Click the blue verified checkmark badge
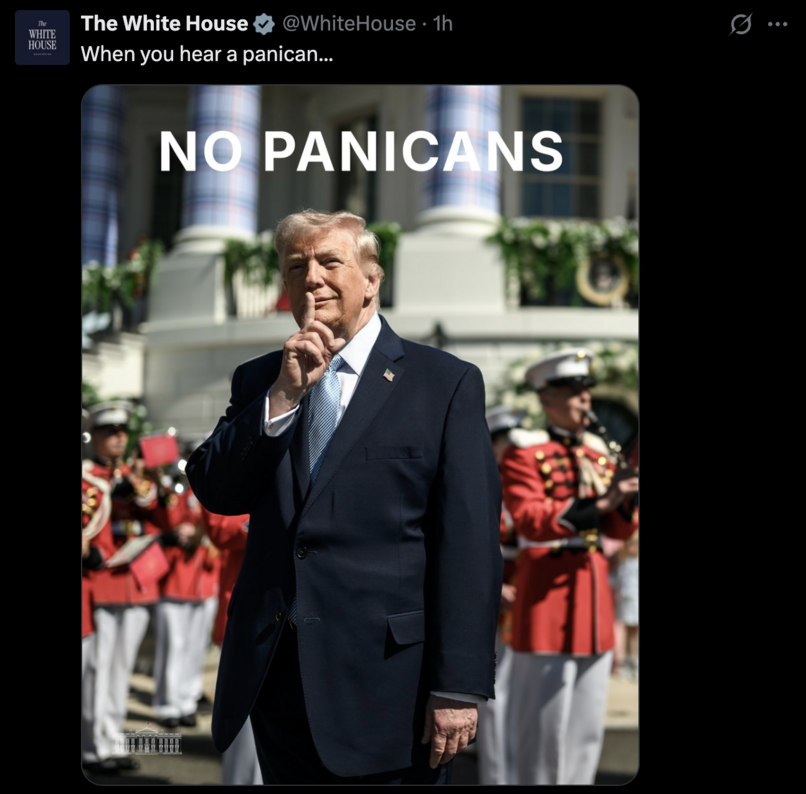The width and height of the screenshot is (806, 794). pos(264,24)
